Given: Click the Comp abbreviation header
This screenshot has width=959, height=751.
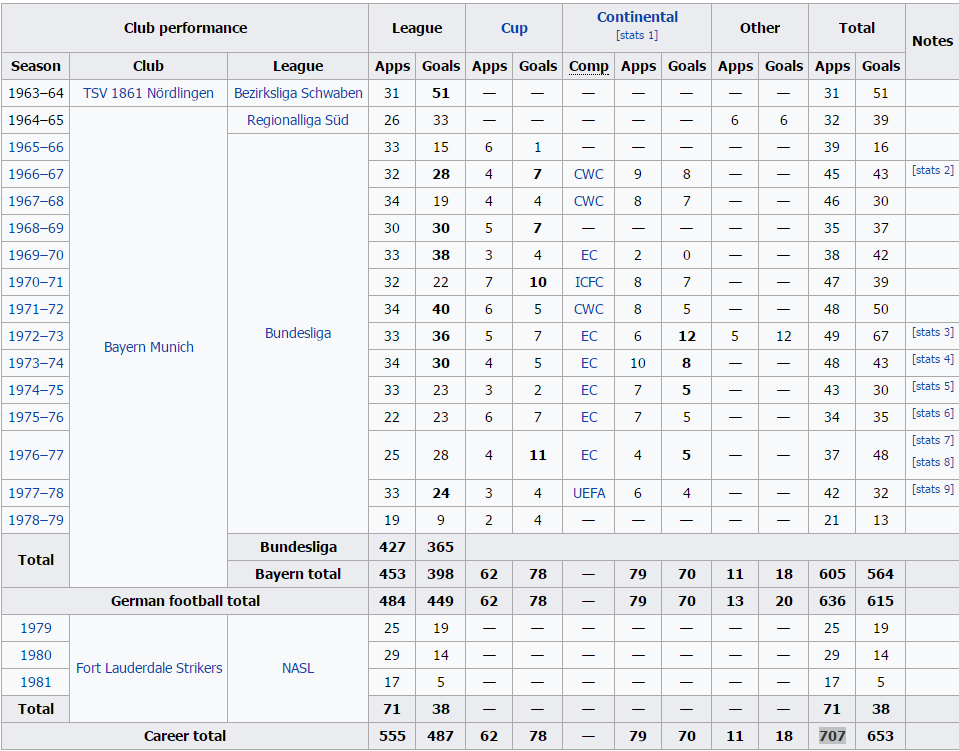Looking at the screenshot, I should pyautogui.click(x=588, y=66).
